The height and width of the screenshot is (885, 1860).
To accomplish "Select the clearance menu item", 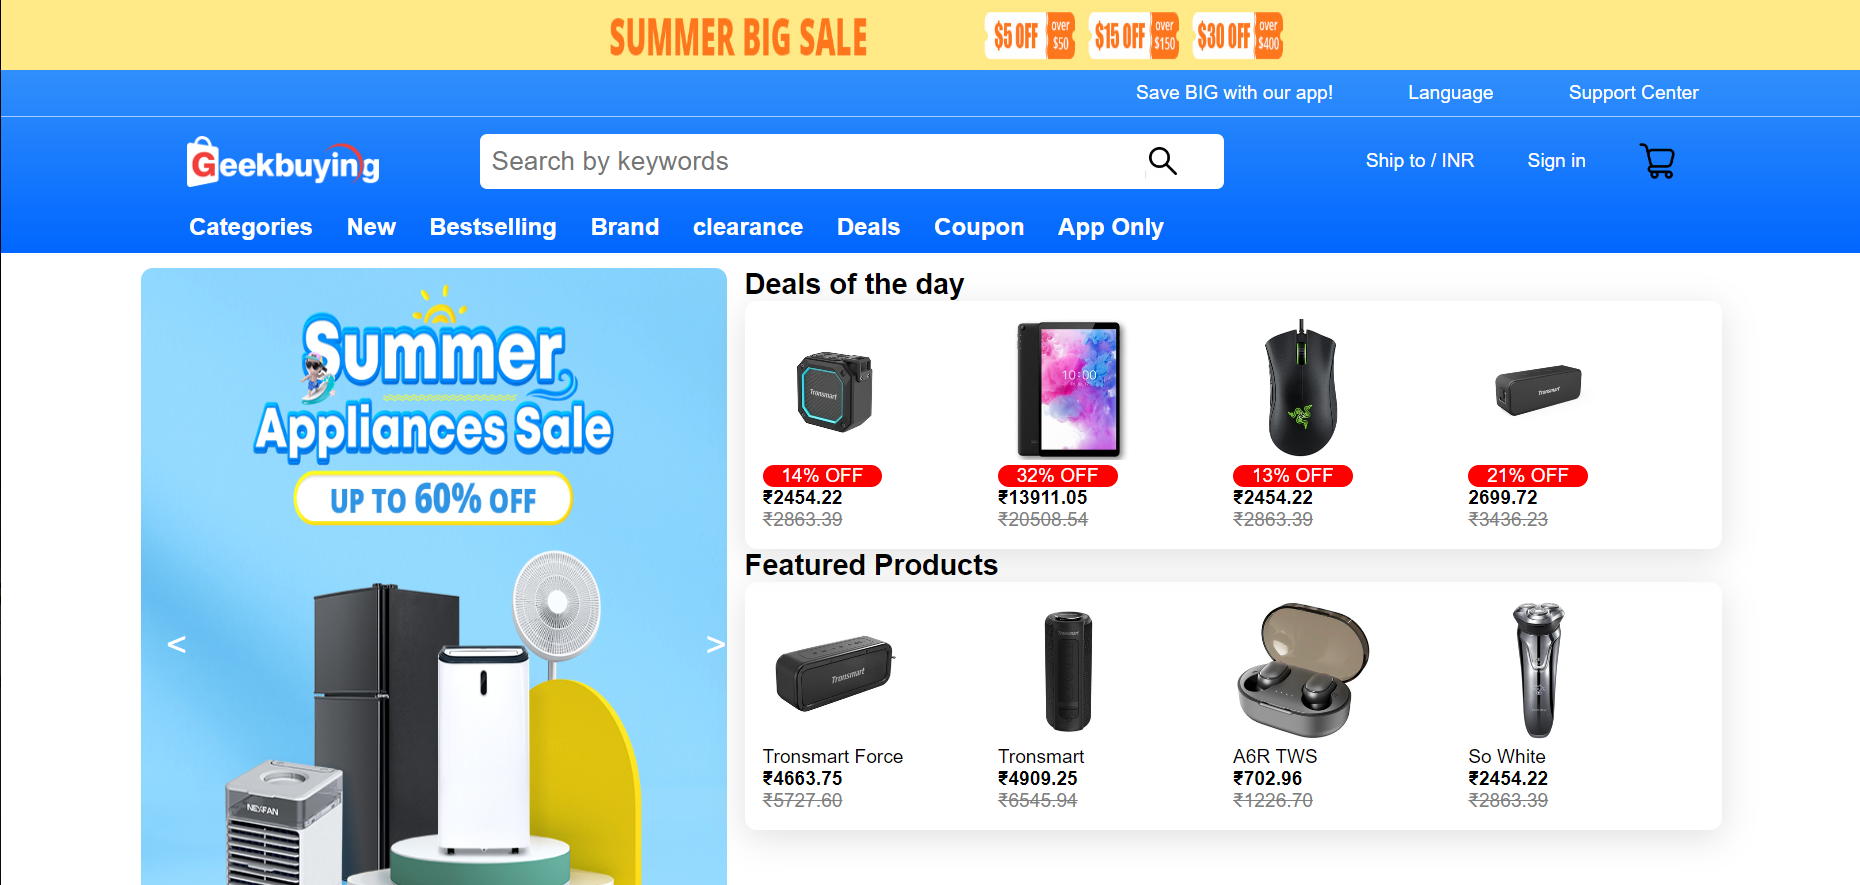I will [x=748, y=227].
